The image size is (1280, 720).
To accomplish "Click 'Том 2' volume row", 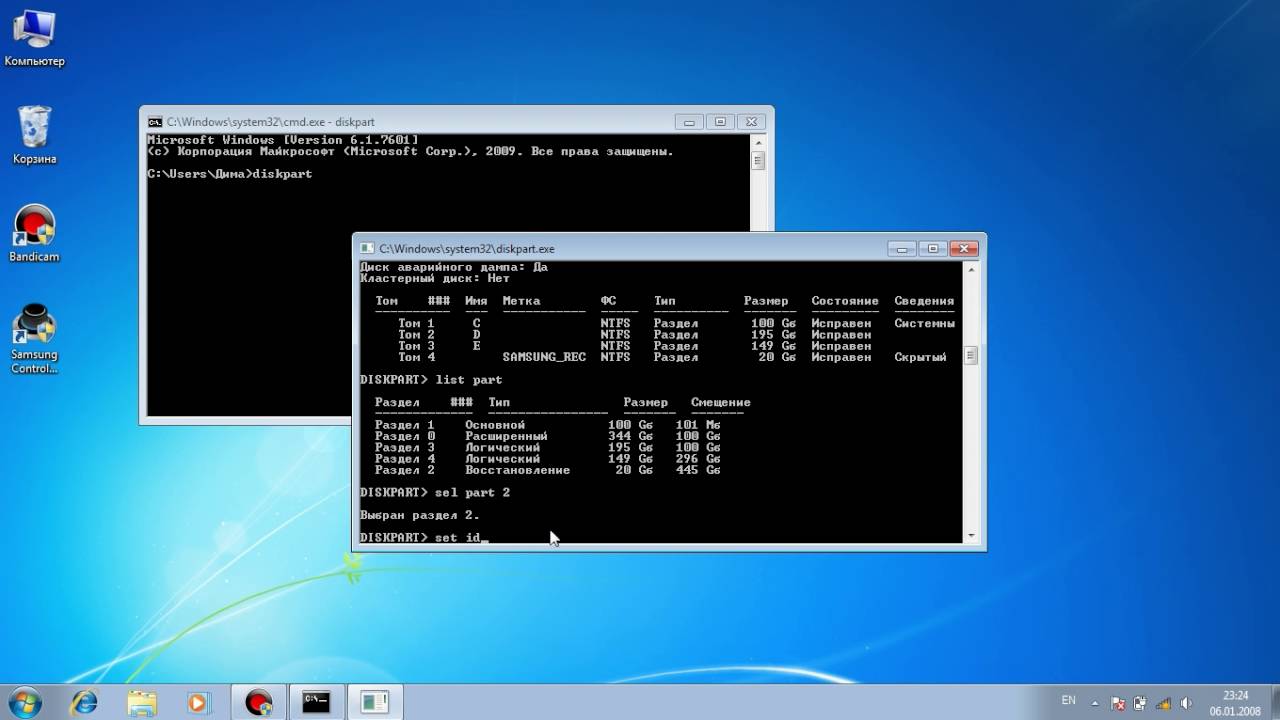I will point(635,335).
